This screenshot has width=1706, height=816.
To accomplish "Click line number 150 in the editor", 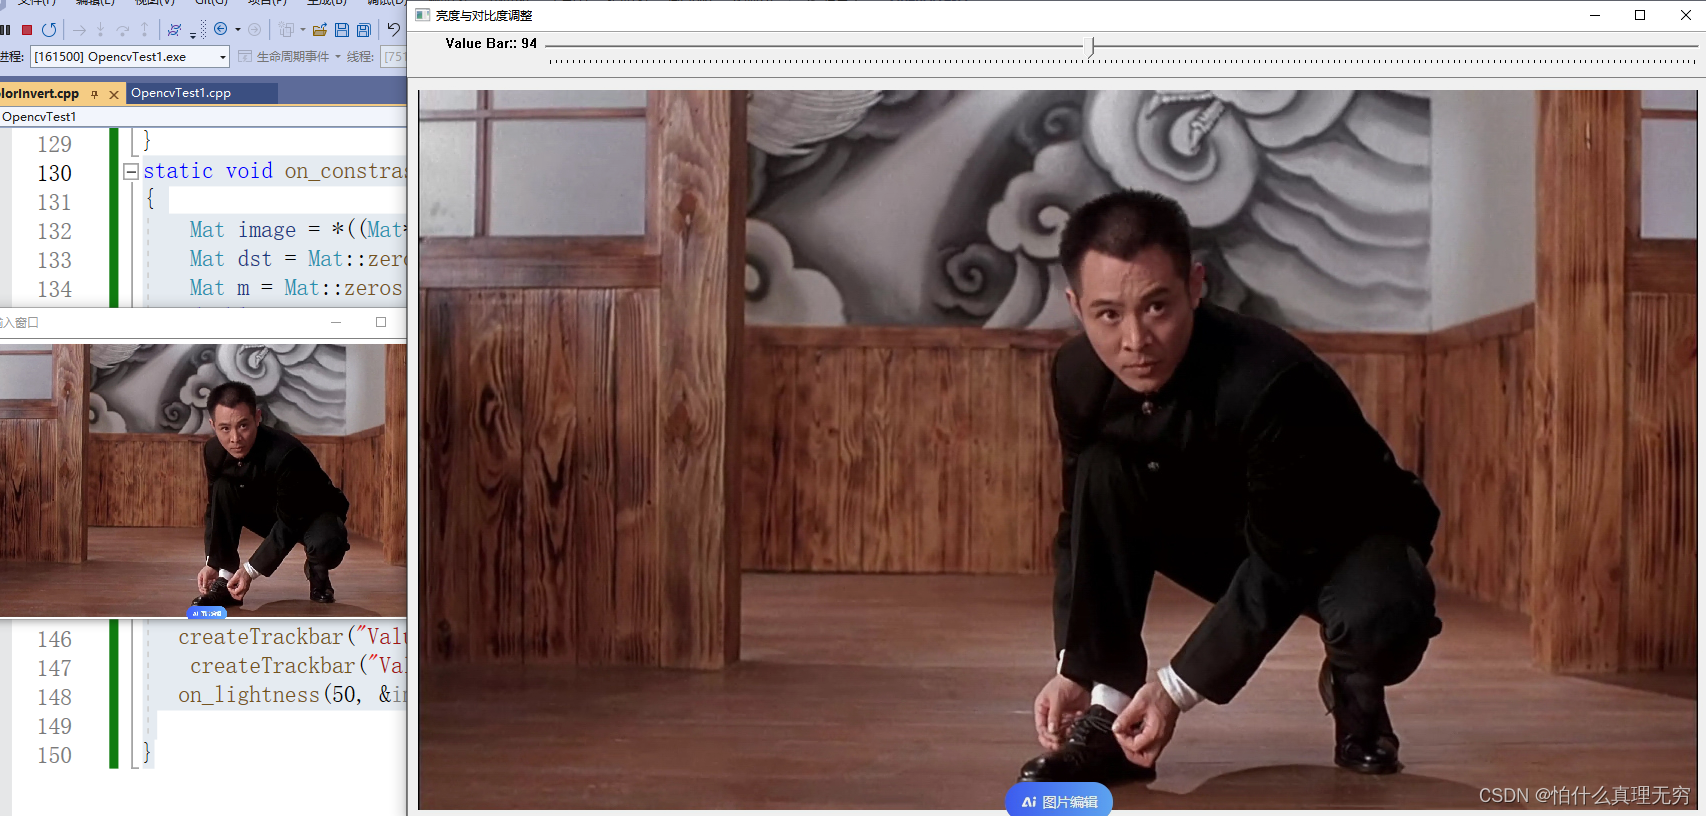I will tap(55, 755).
